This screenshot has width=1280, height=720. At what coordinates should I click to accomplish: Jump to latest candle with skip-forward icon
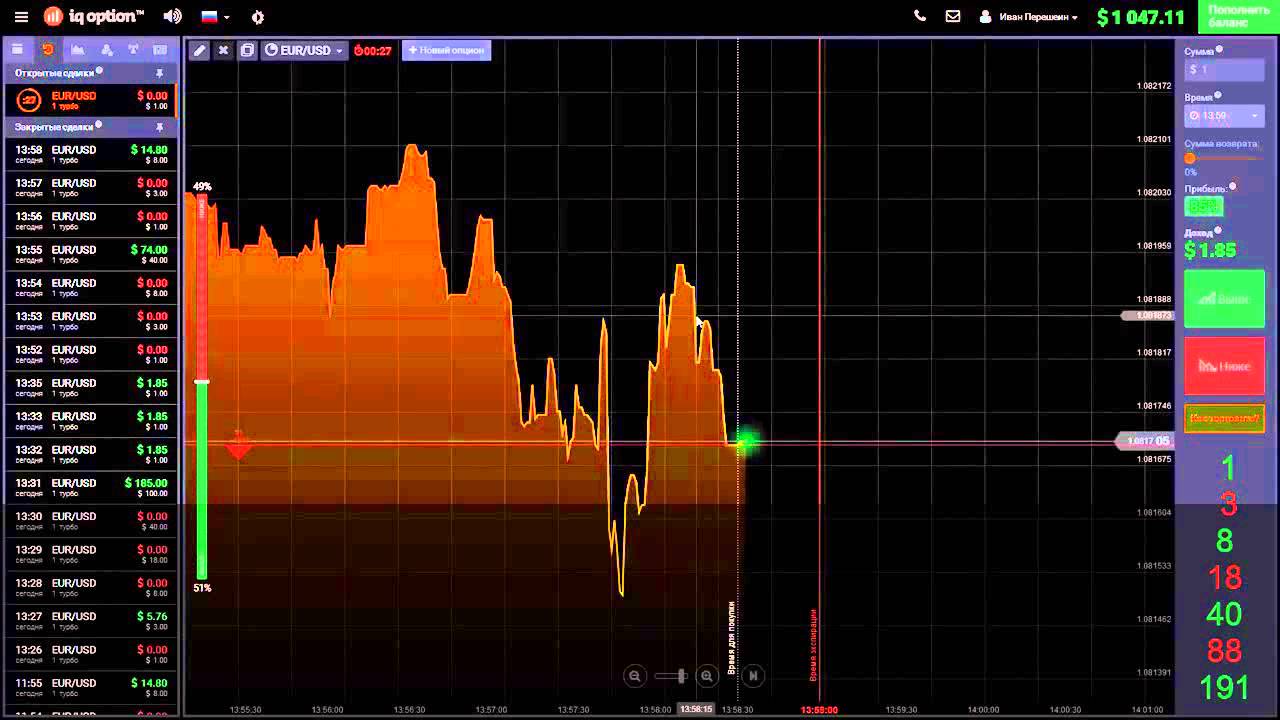753,676
